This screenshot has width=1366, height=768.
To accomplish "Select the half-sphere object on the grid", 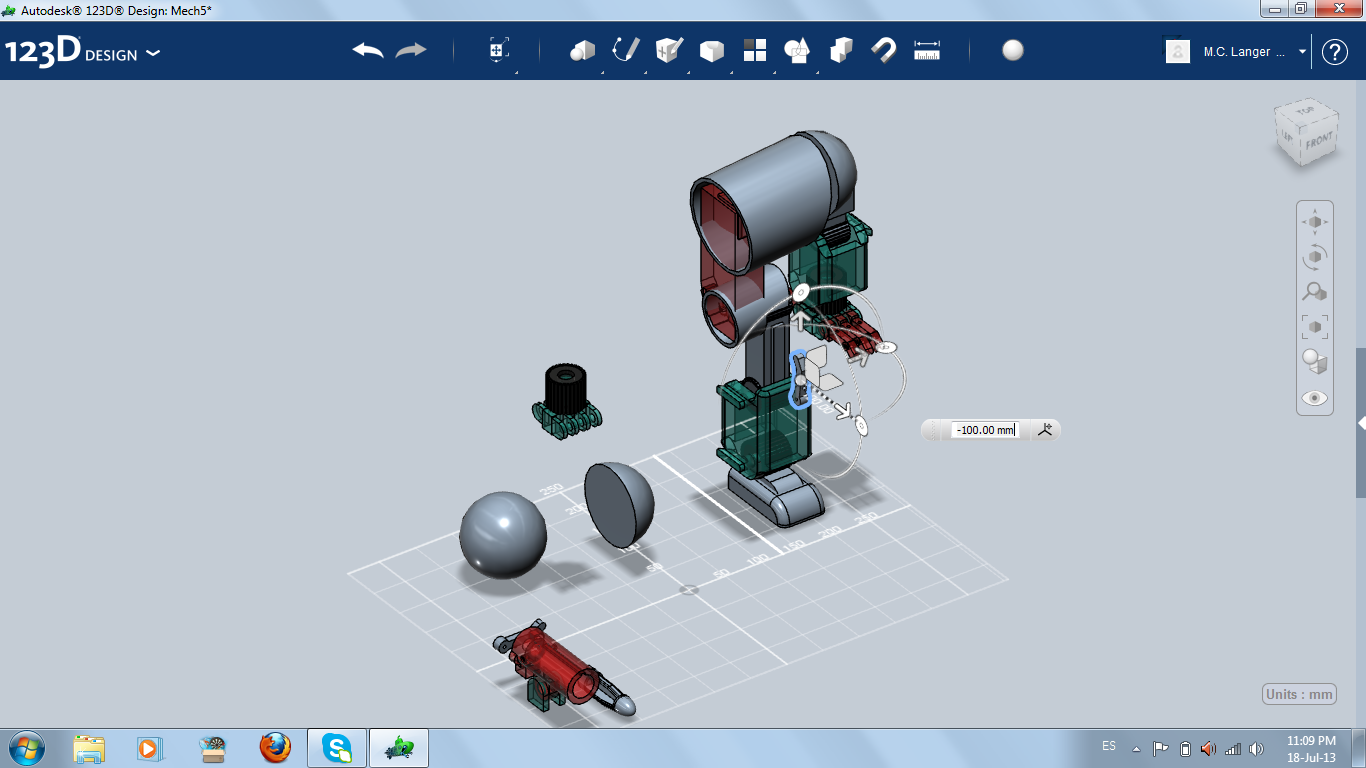I will click(x=619, y=505).
